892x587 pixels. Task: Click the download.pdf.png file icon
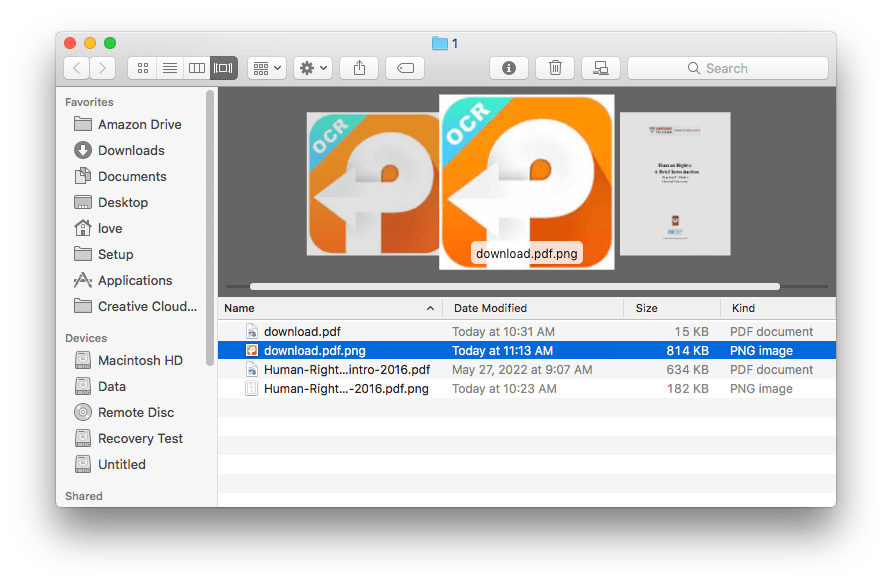(251, 350)
